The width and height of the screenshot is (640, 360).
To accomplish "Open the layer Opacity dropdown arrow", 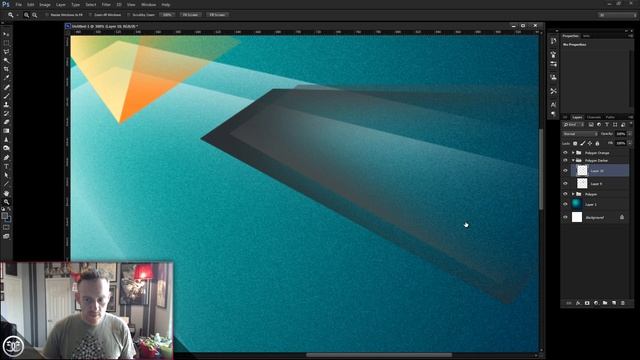I will pos(630,134).
